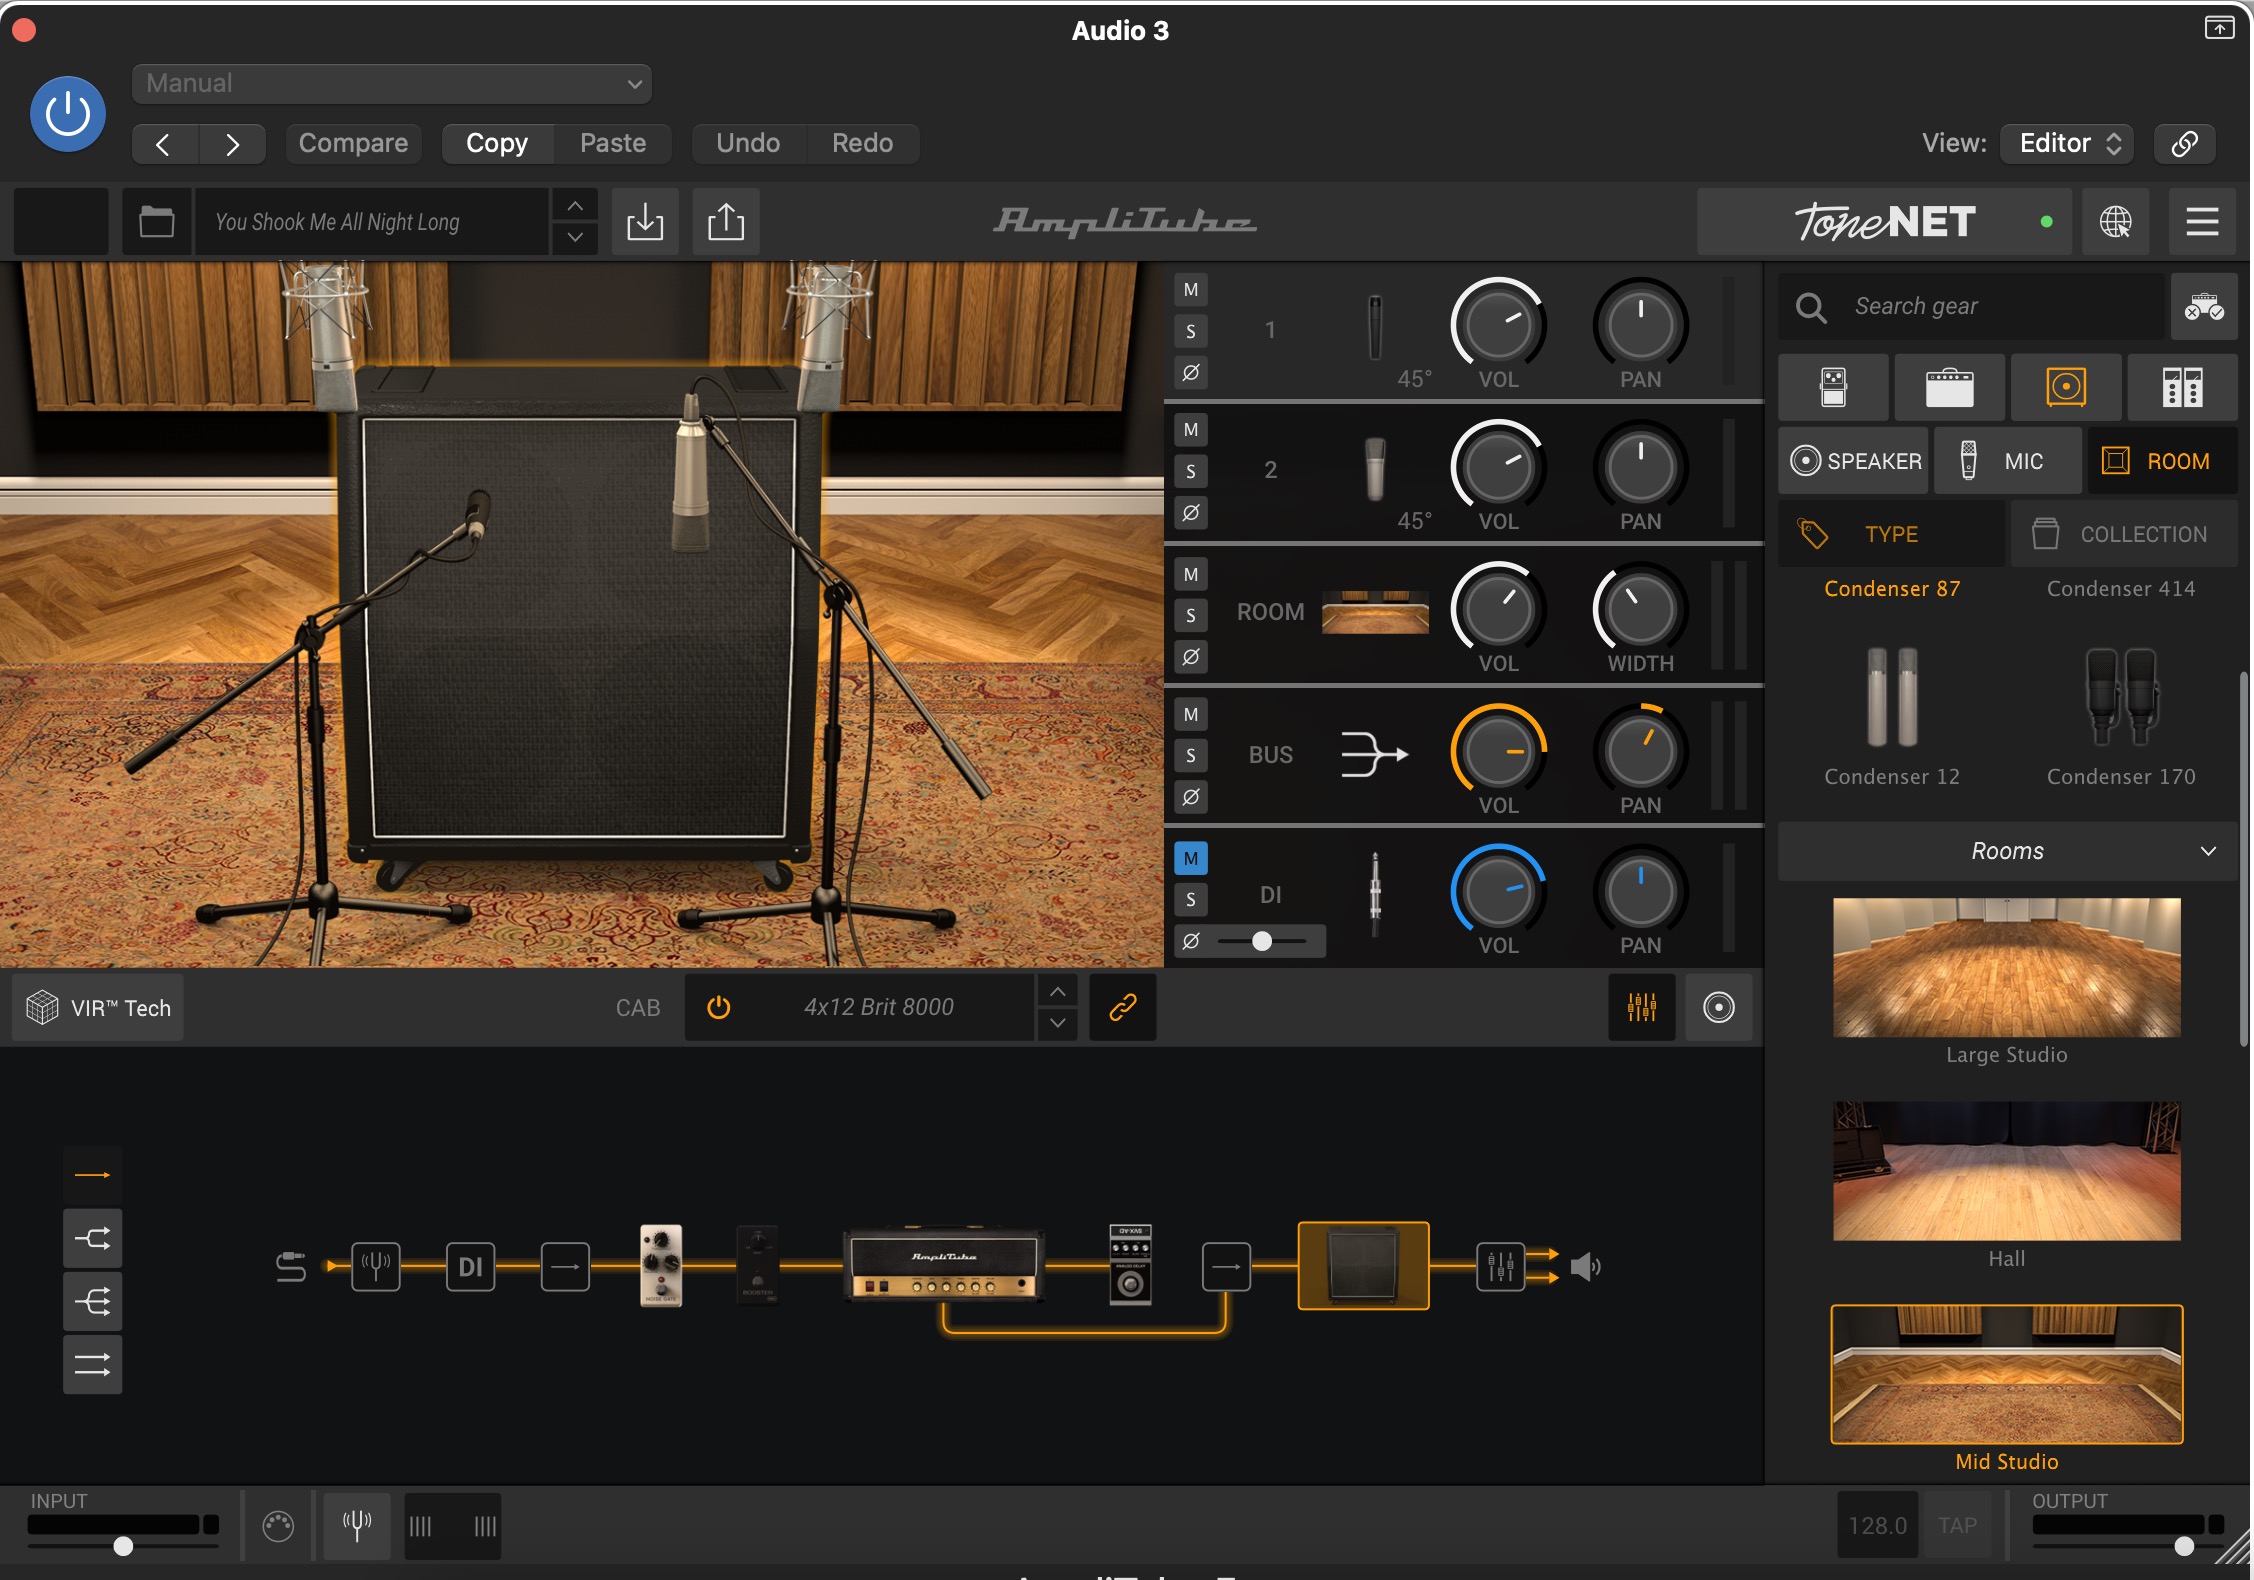The image size is (2254, 1580).
Task: Switch to the SPEAKER tab
Action: 1854,461
